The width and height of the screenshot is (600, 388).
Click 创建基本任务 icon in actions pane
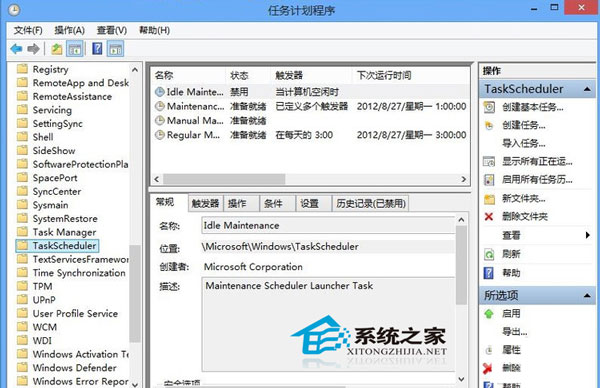click(x=489, y=107)
